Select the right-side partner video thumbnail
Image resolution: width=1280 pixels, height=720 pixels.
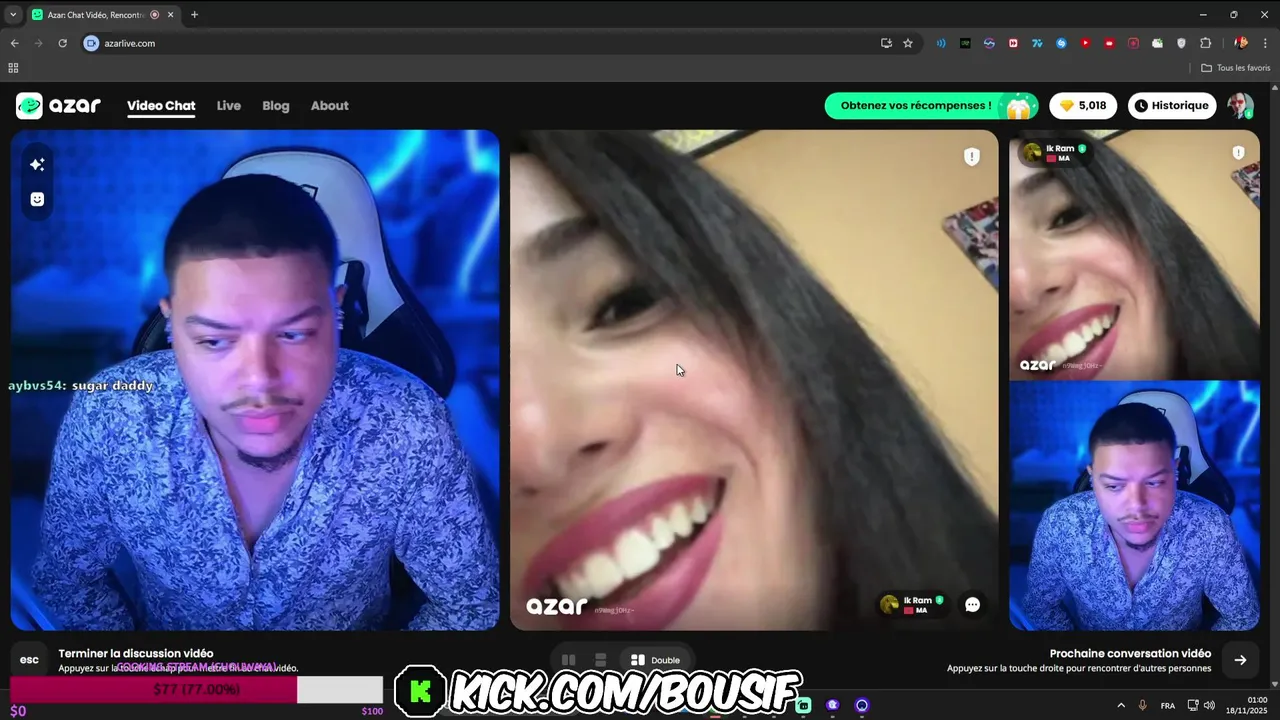coord(1134,255)
